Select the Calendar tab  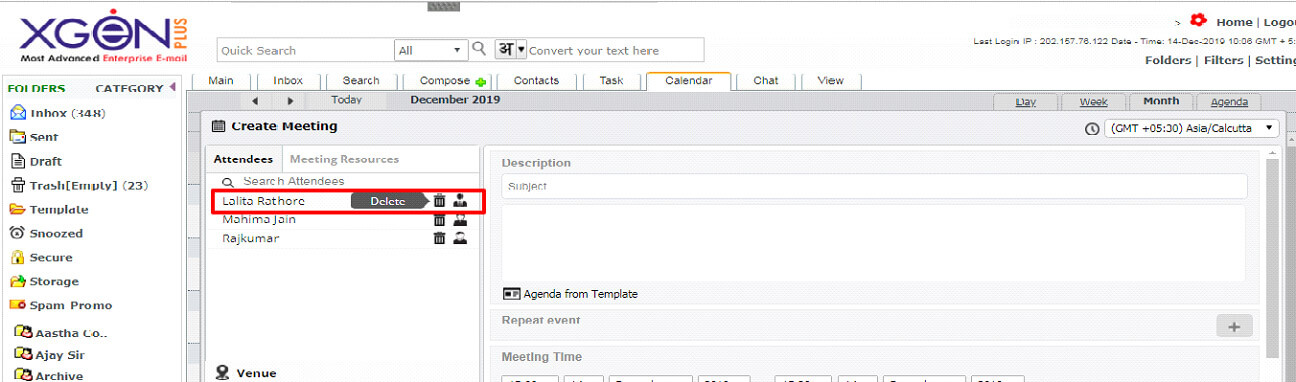(x=689, y=81)
